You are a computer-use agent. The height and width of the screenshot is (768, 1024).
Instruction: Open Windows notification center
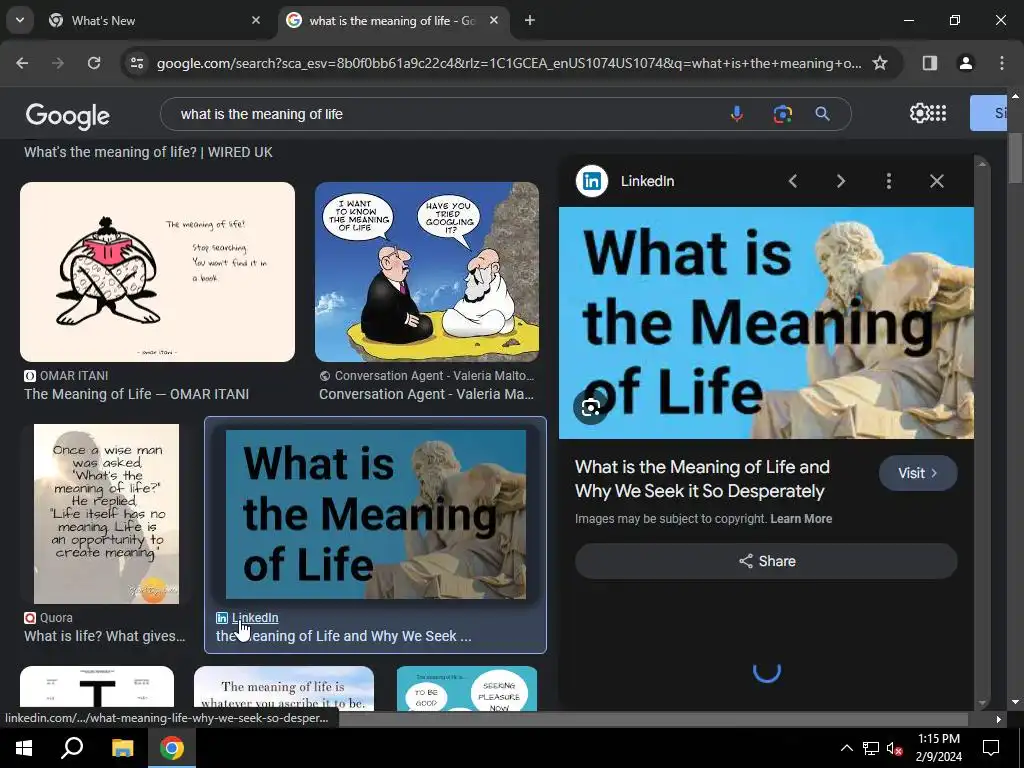tap(991, 748)
